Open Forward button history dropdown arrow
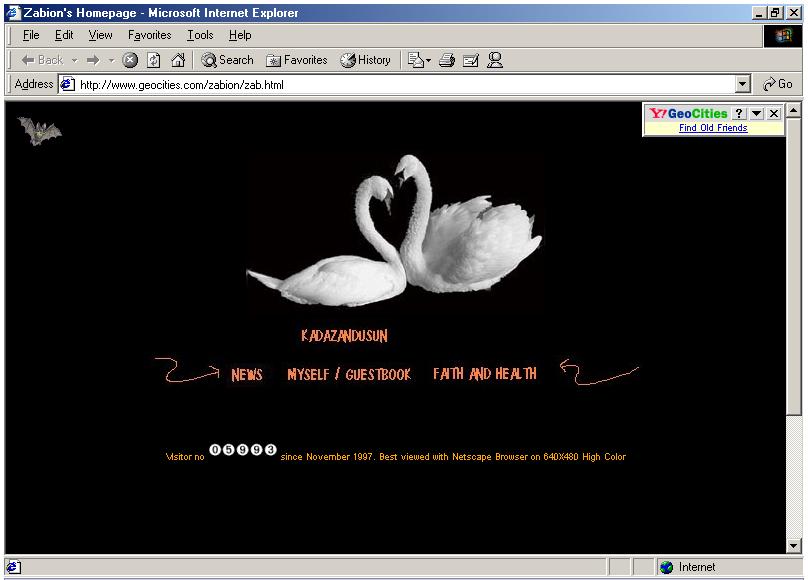Viewport: 808px width, 580px height. click(x=111, y=61)
